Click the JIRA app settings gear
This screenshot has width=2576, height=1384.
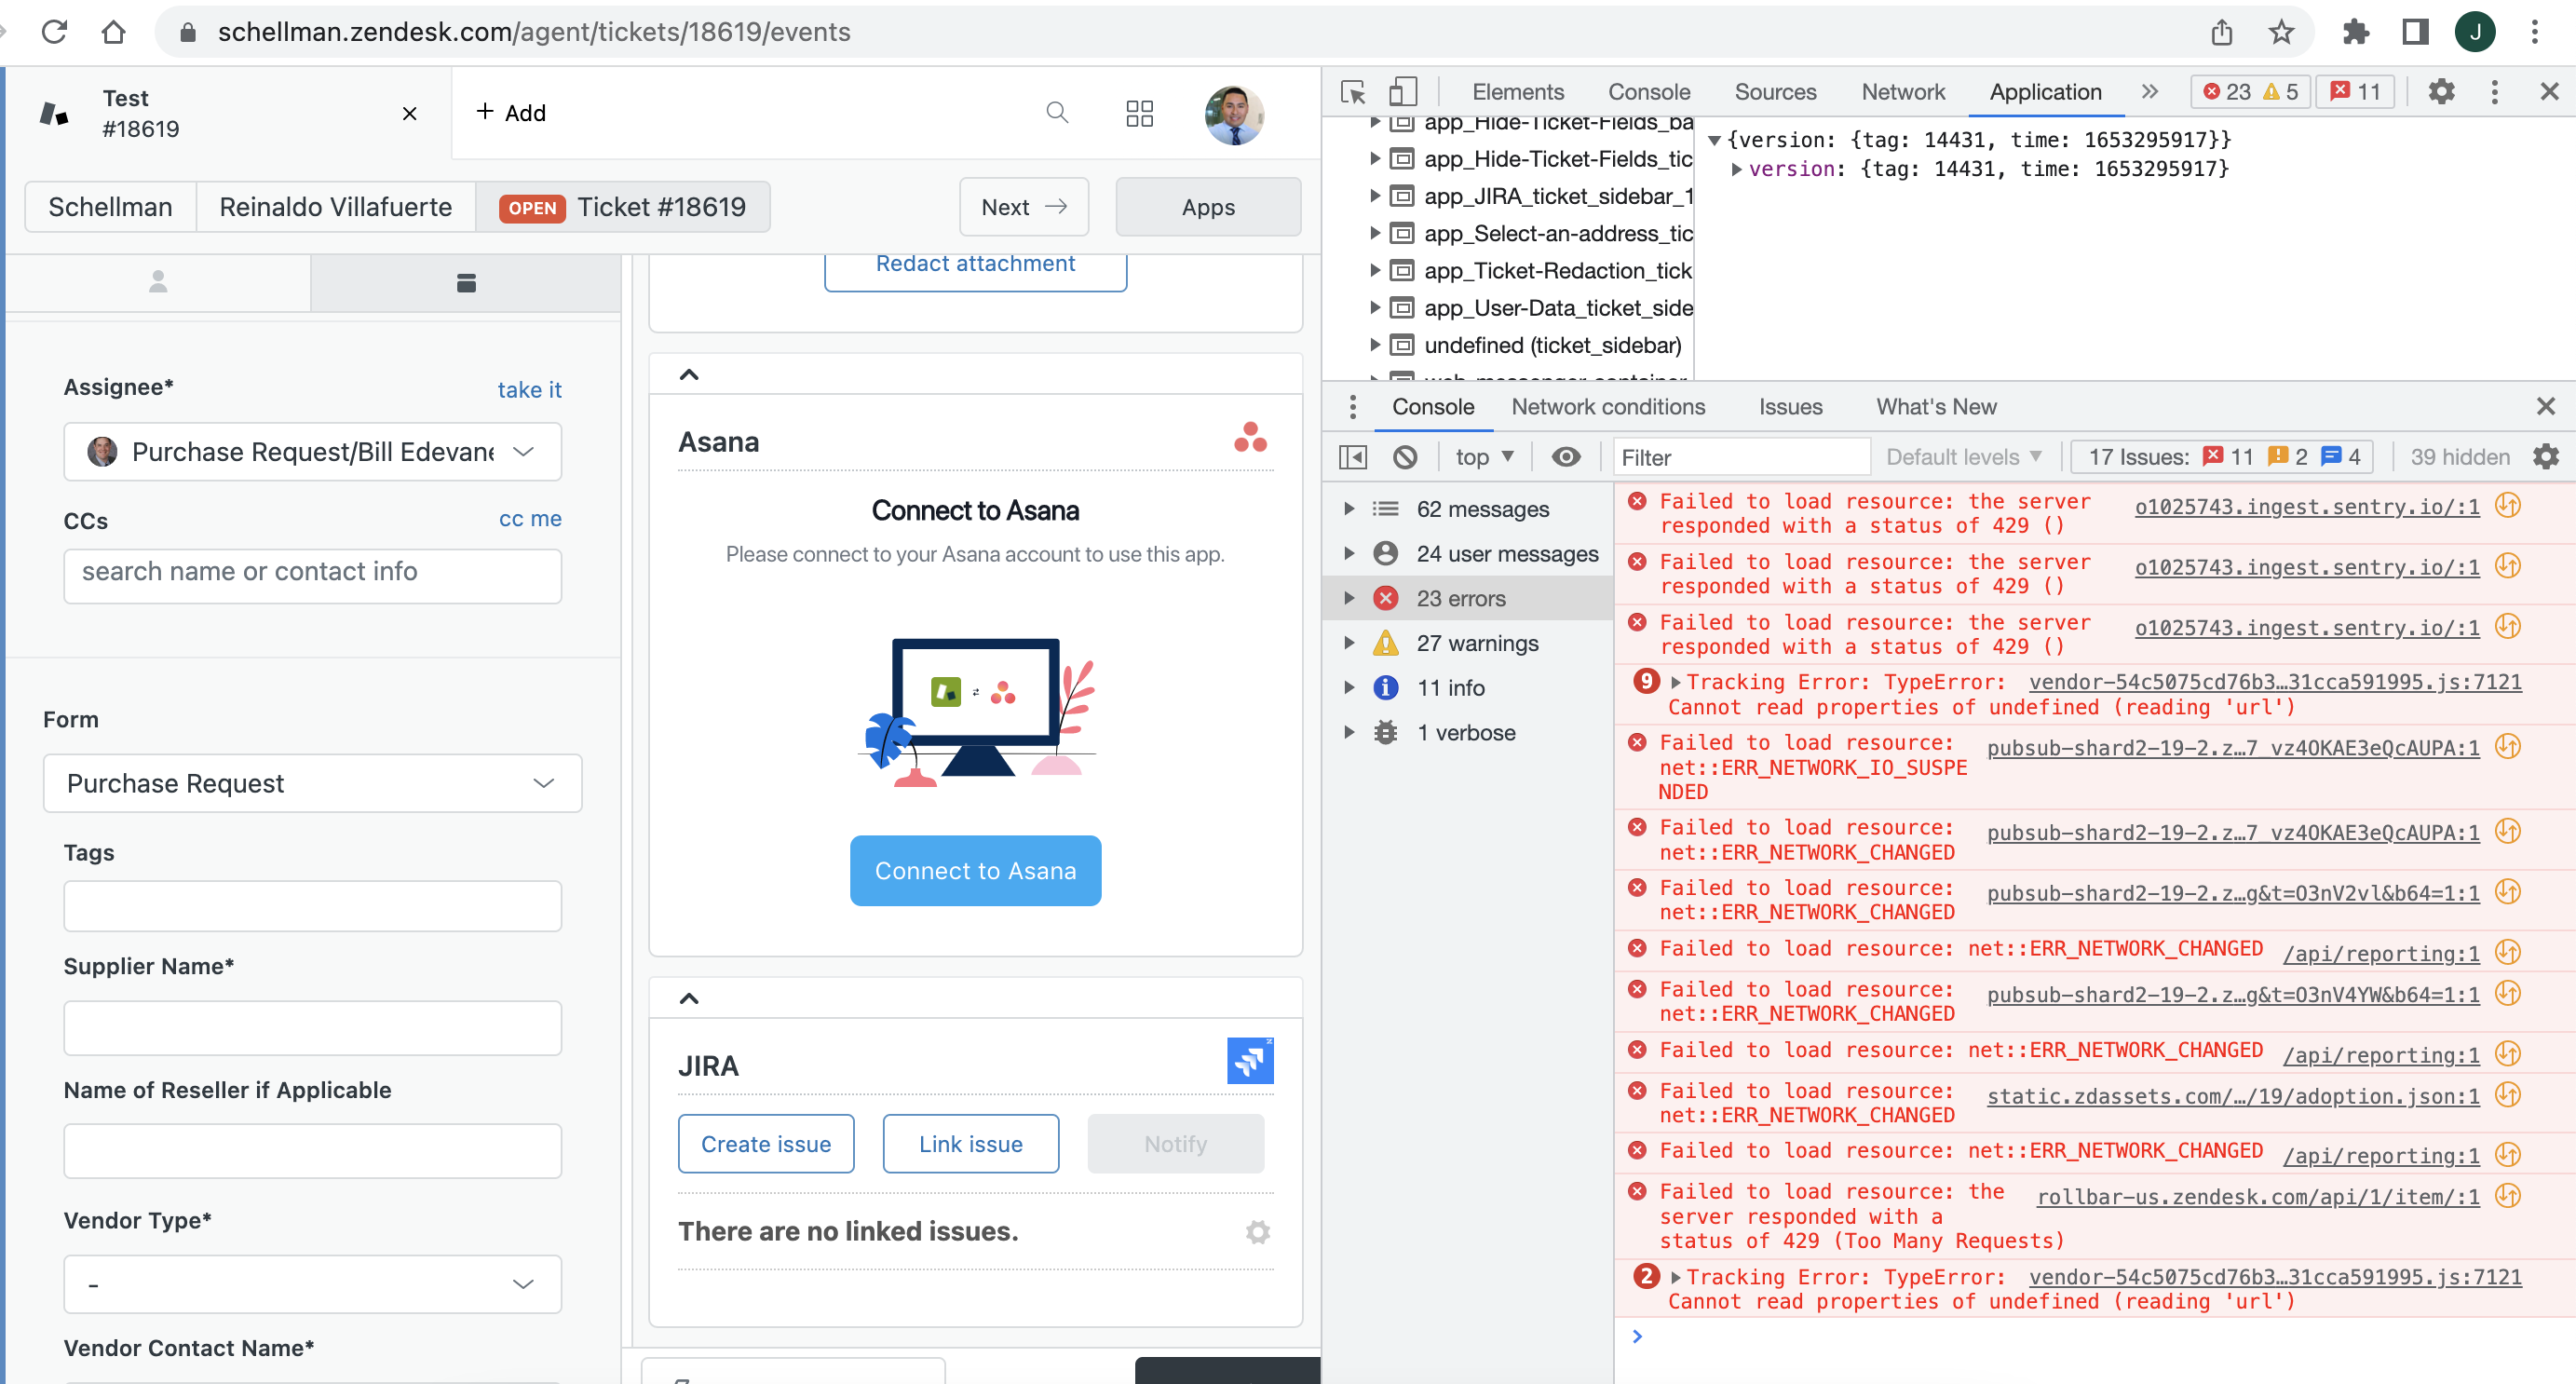[1257, 1232]
